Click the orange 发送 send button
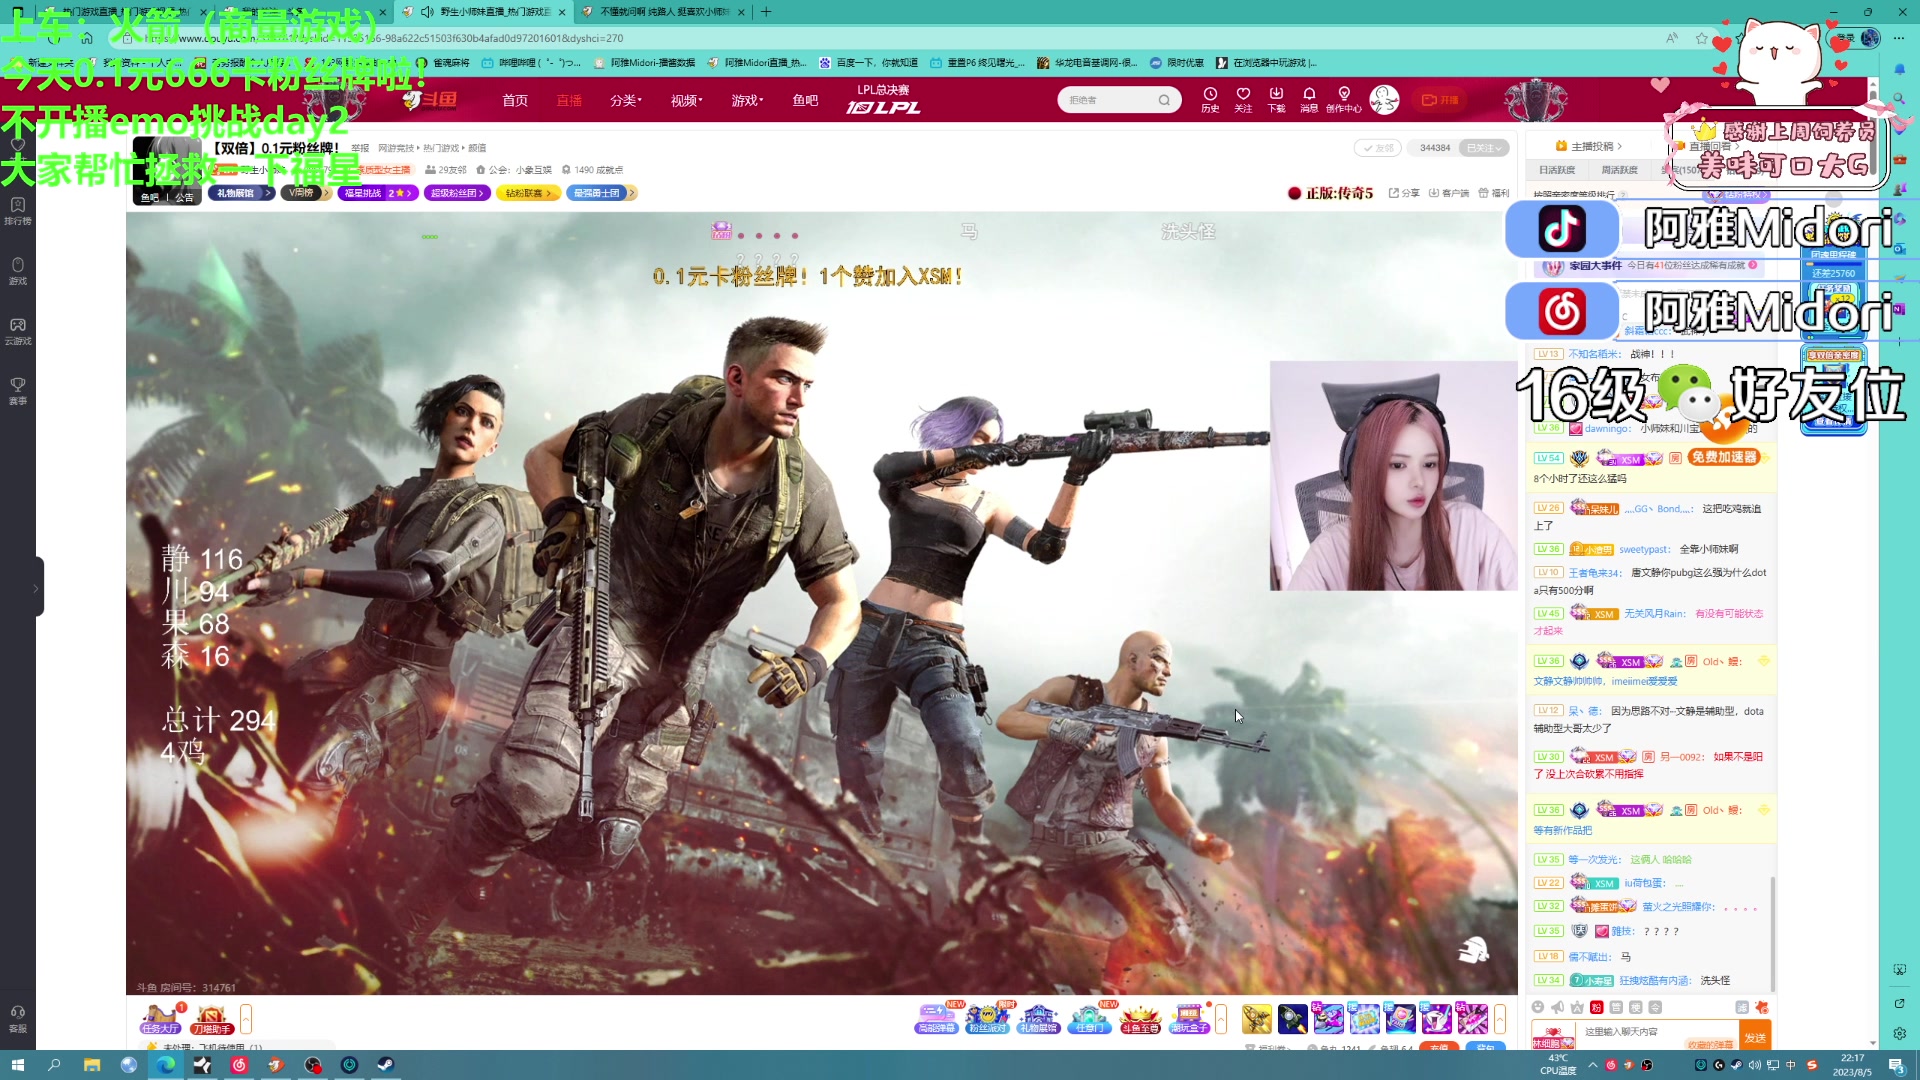This screenshot has height=1080, width=1920. tap(1755, 1036)
